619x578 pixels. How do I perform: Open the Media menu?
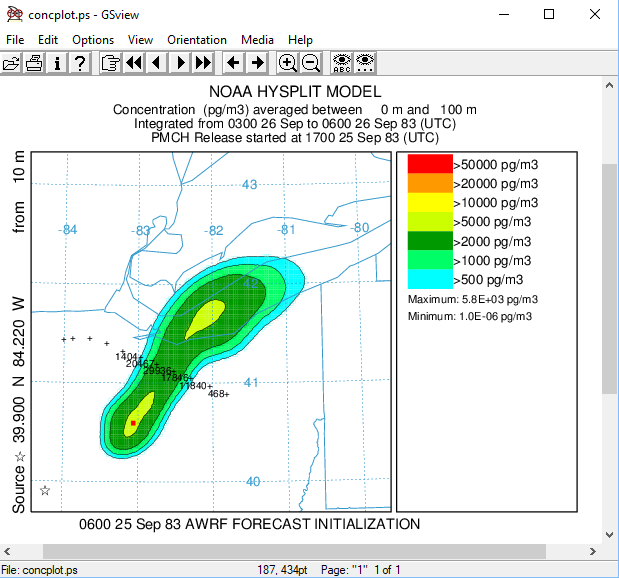(257, 40)
